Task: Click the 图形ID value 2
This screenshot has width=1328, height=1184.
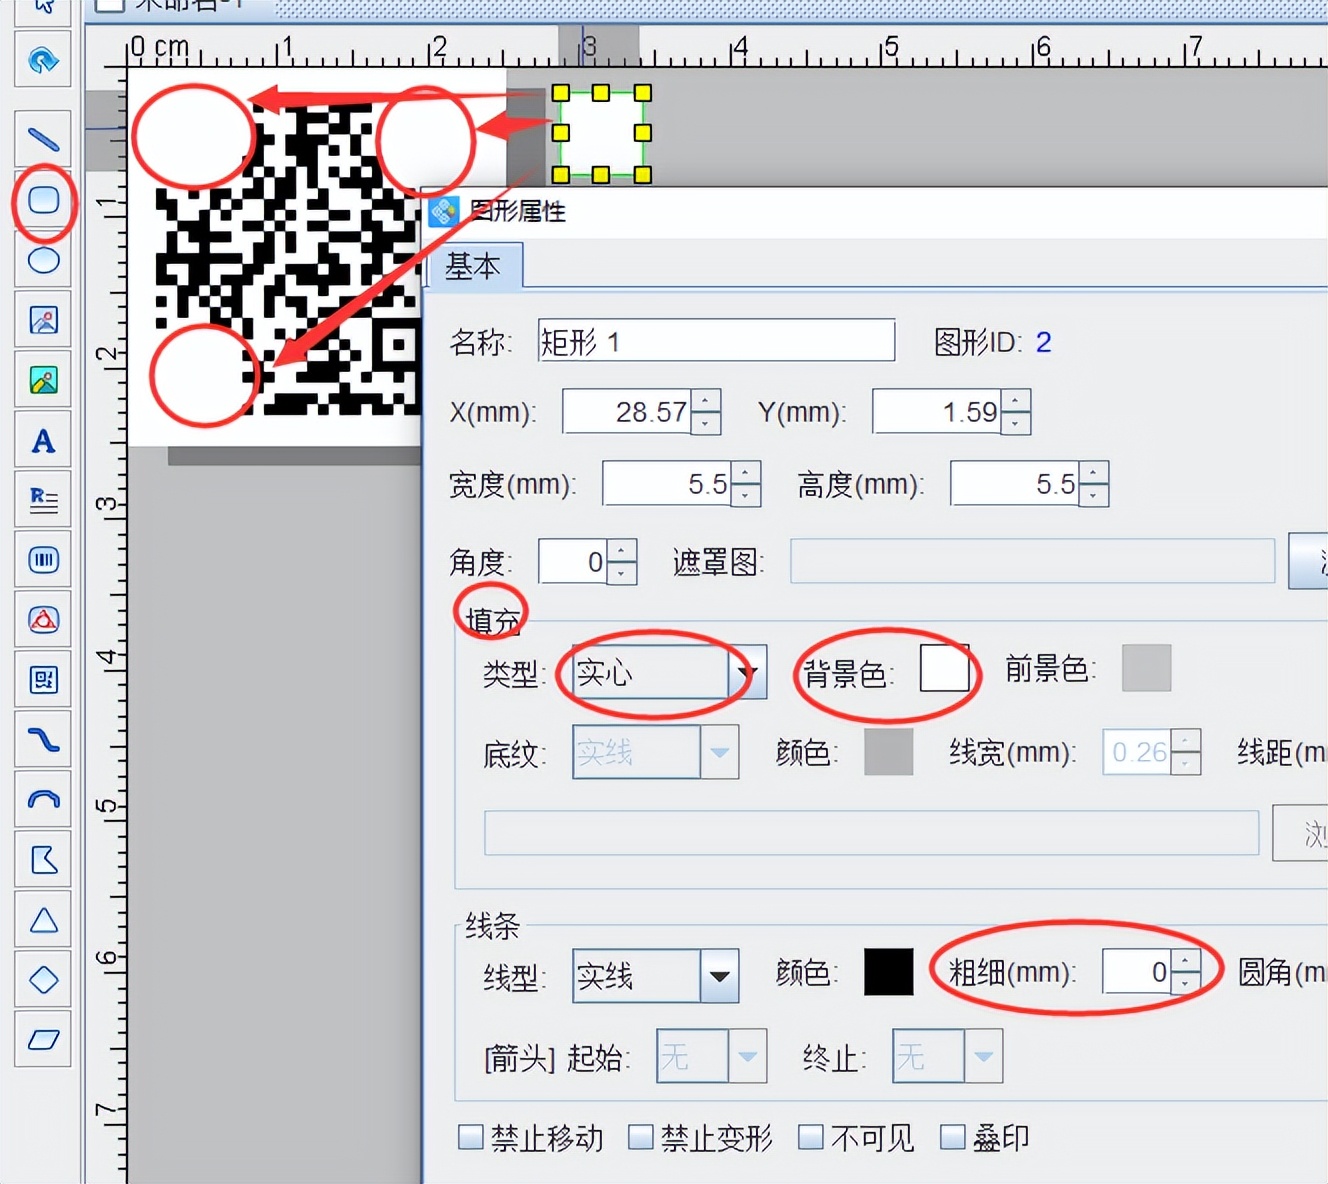Action: (x=1043, y=342)
